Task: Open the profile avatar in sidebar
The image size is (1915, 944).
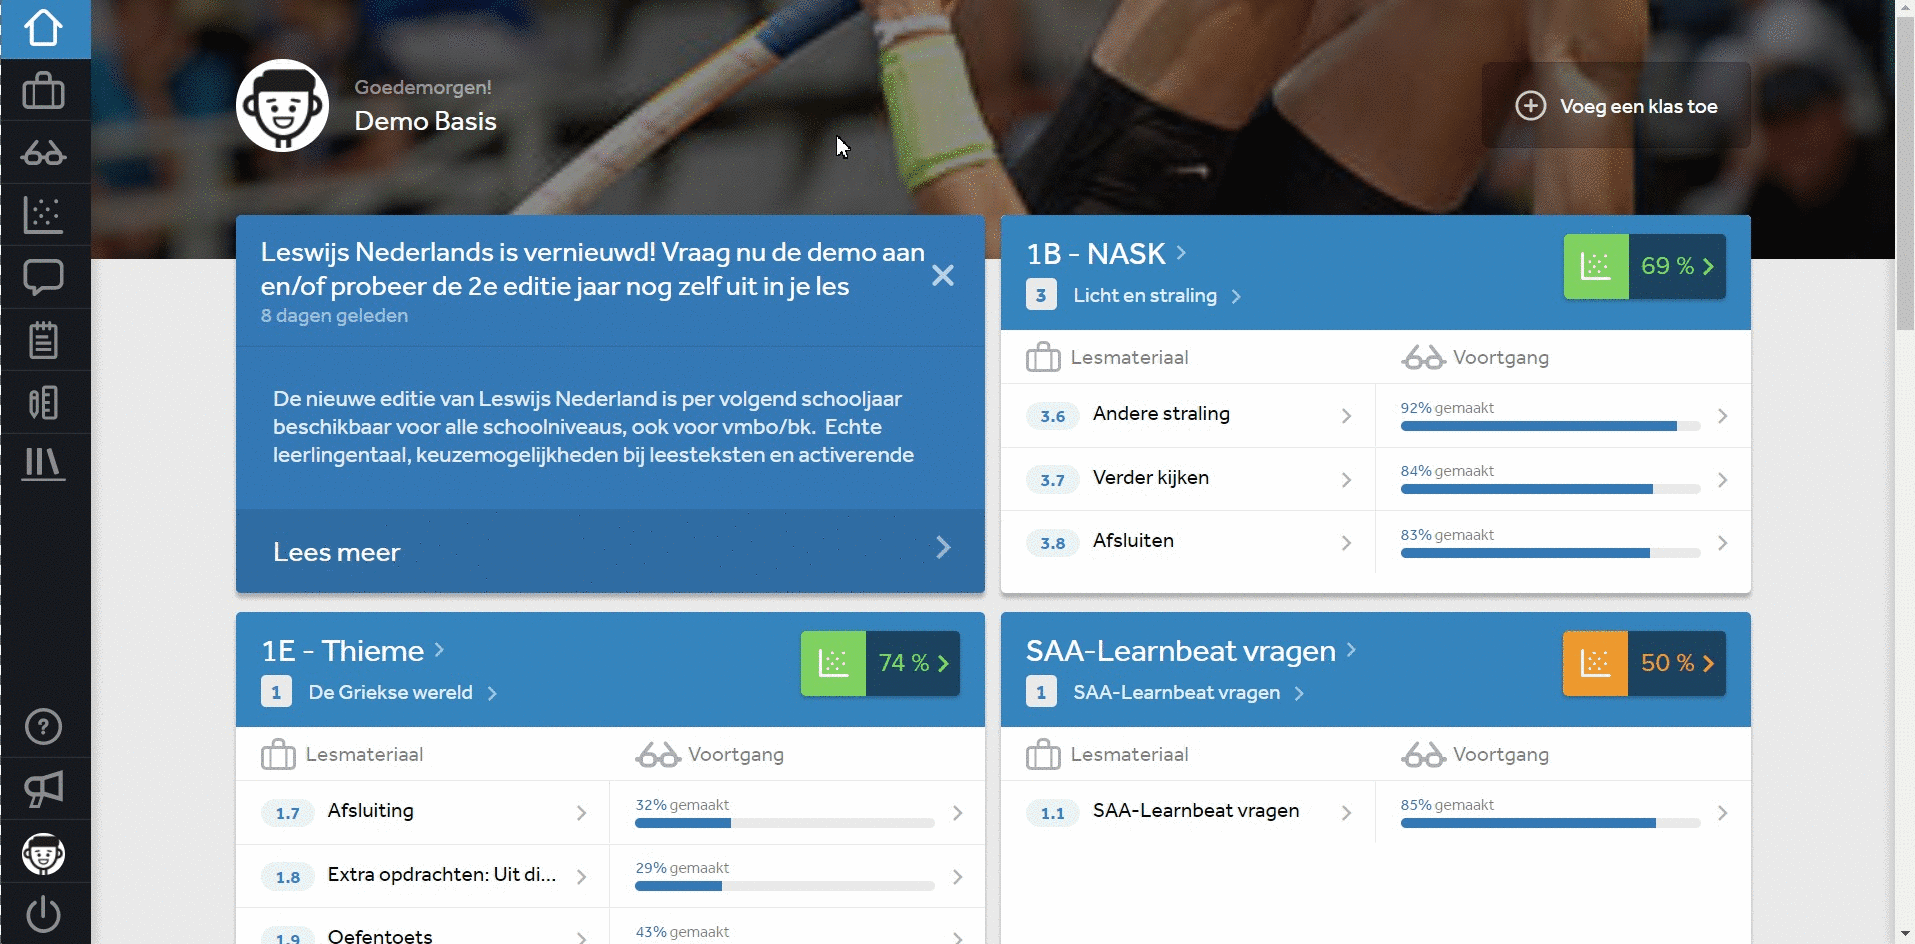Action: pyautogui.click(x=44, y=854)
